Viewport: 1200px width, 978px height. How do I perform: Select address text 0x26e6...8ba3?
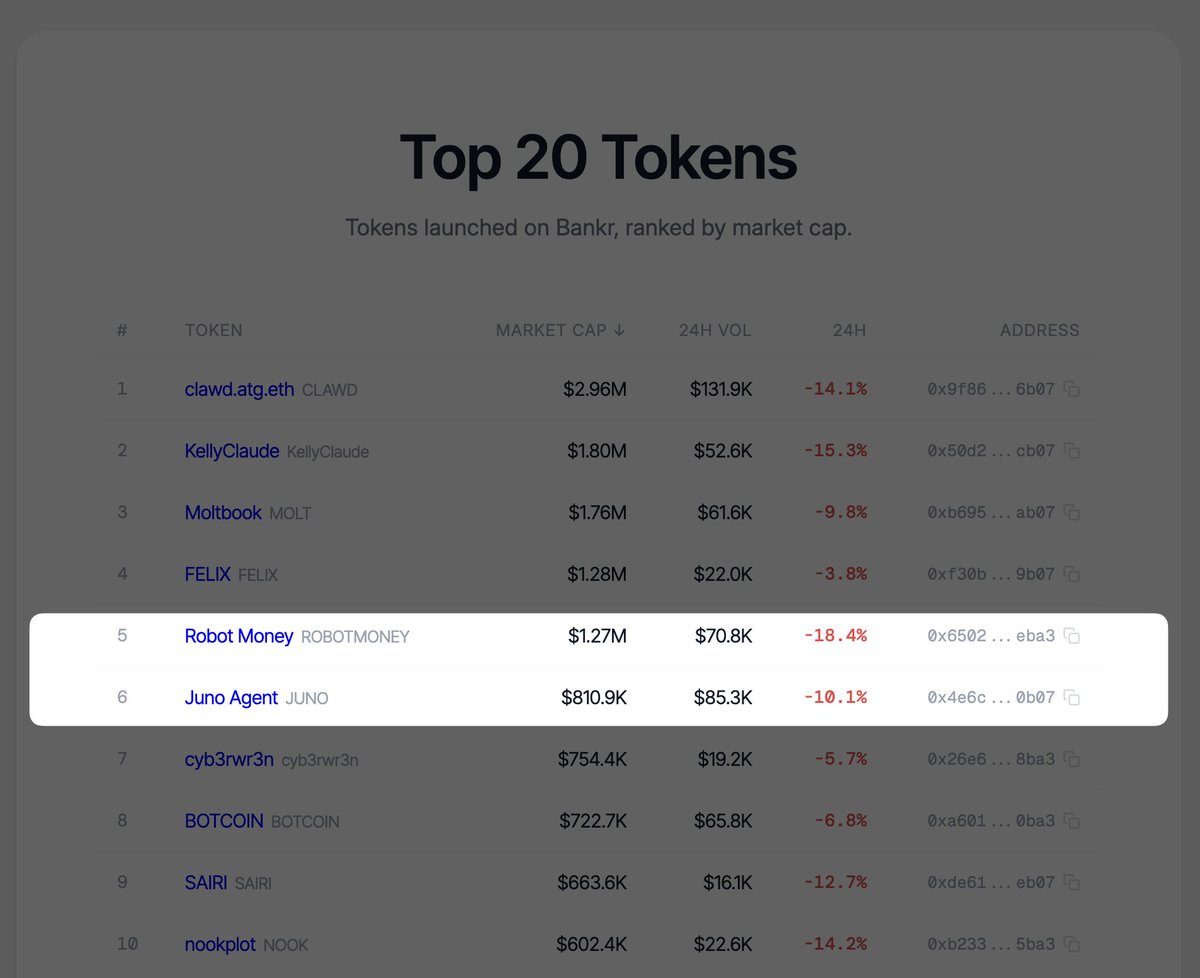click(x=991, y=759)
